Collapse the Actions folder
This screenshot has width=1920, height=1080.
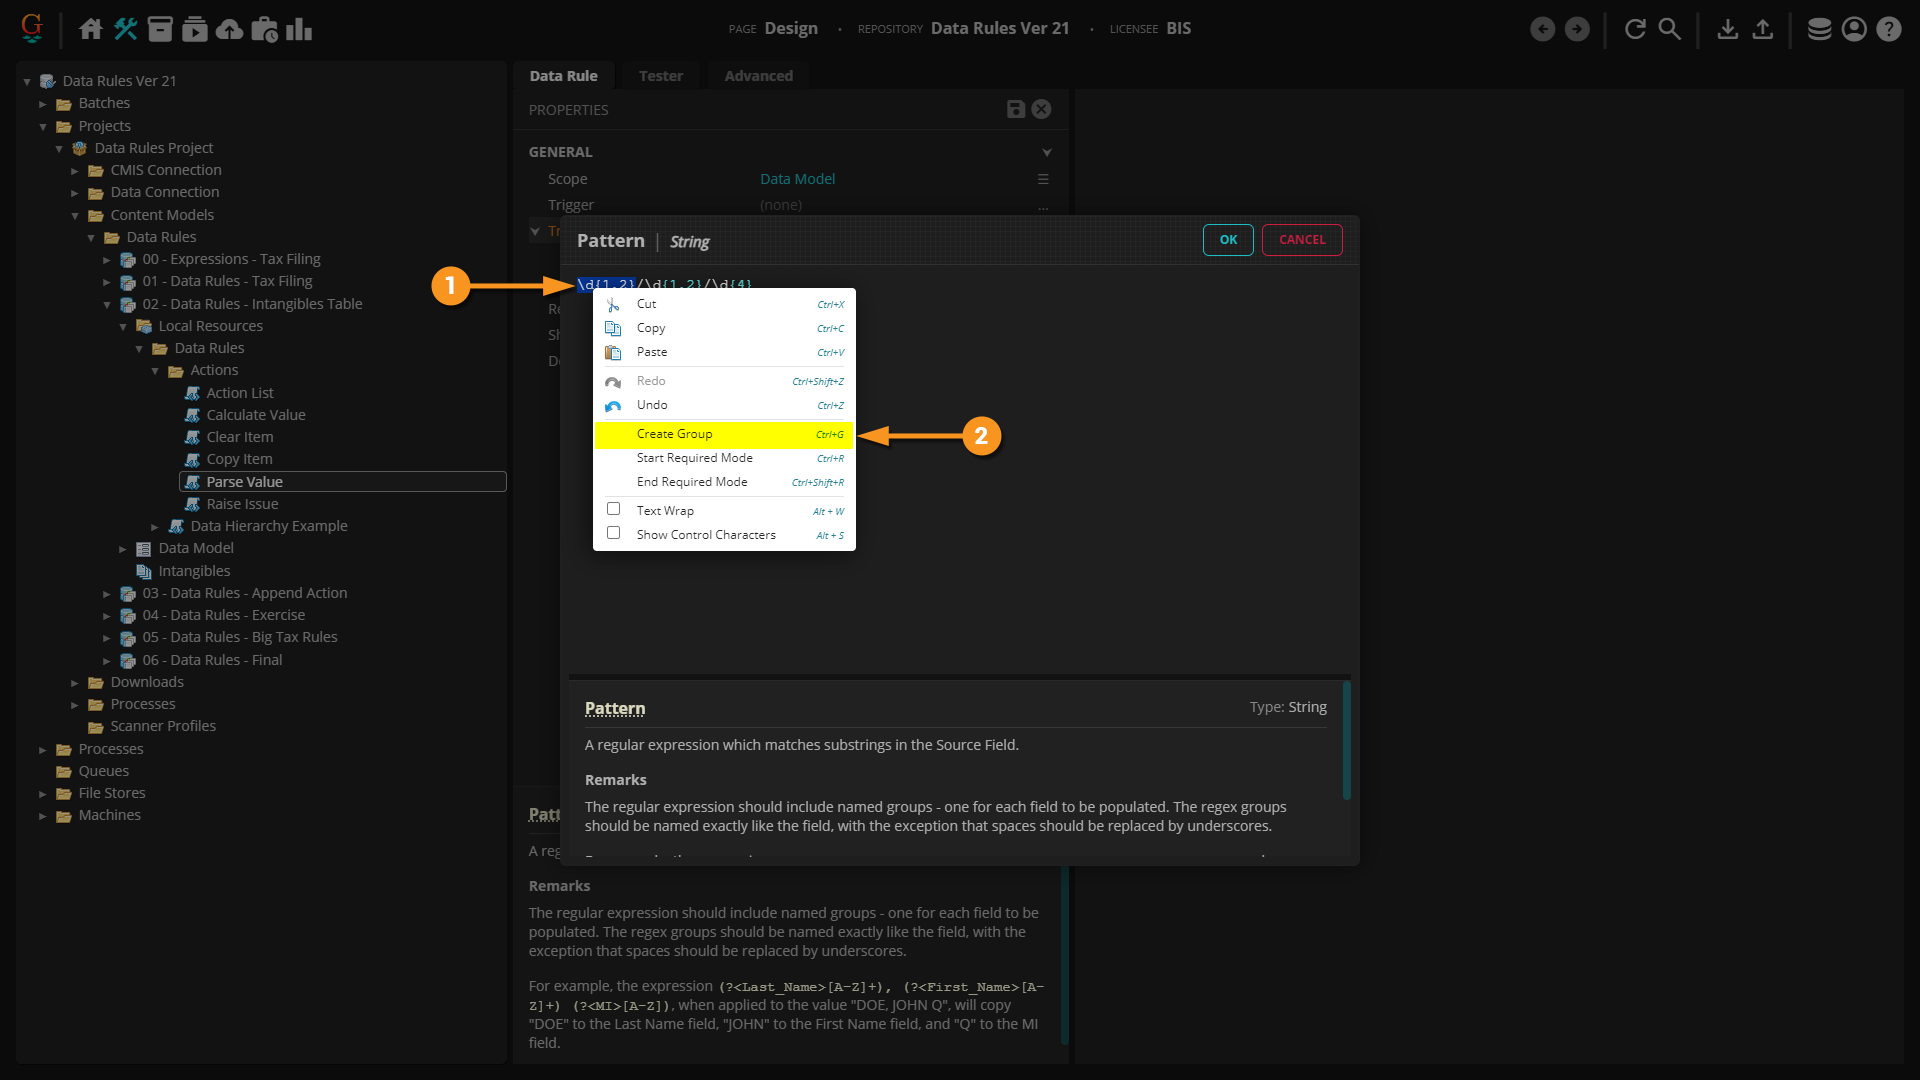pyautogui.click(x=155, y=371)
